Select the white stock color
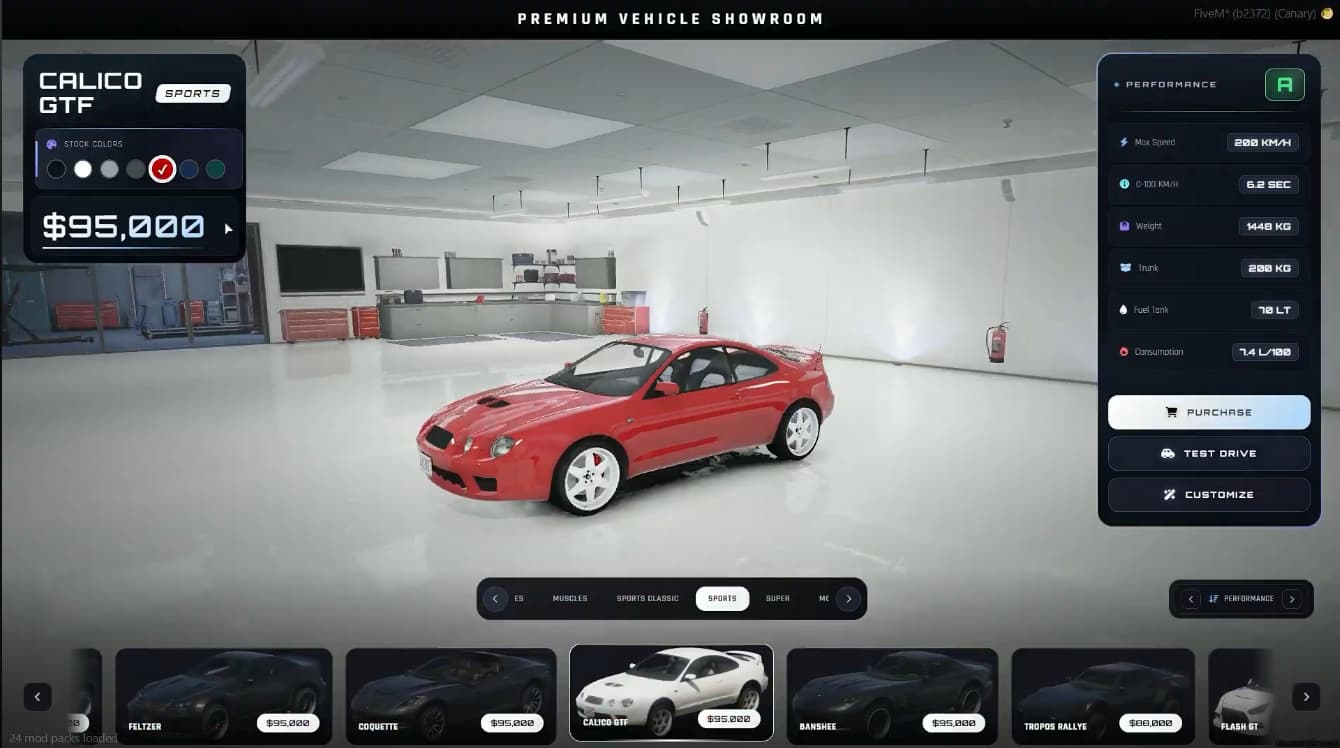 83,169
